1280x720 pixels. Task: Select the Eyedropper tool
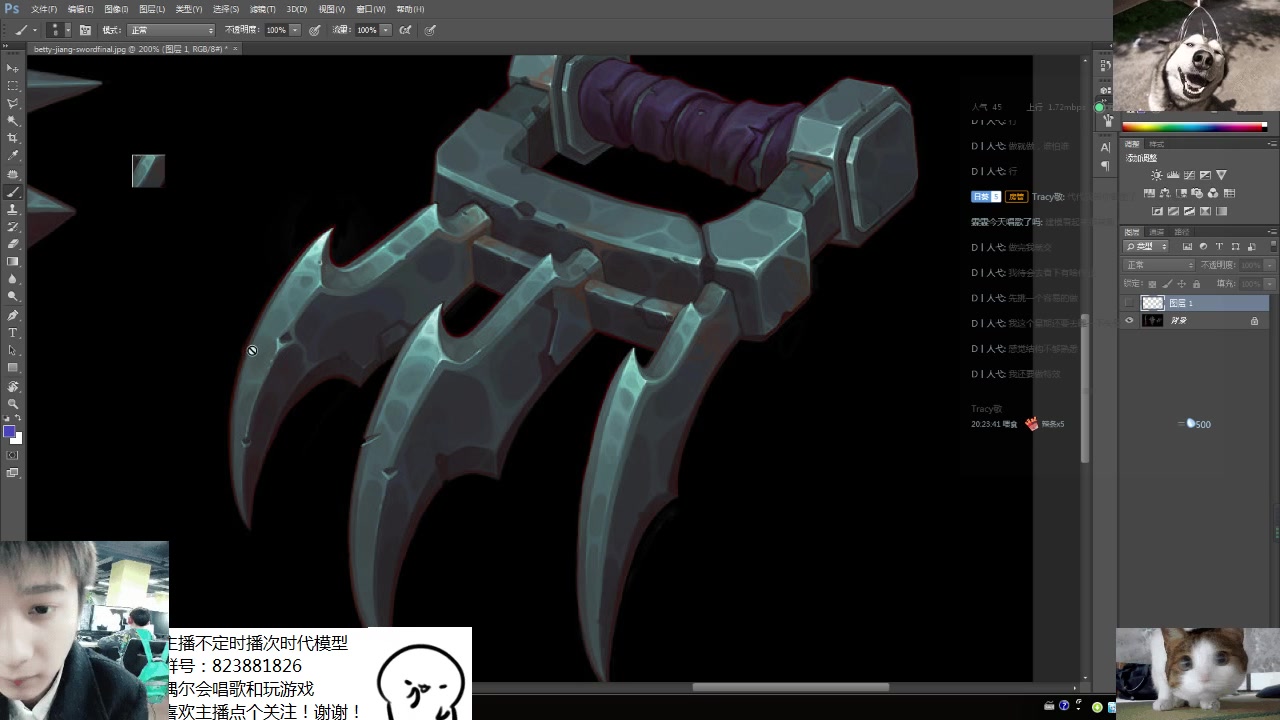point(13,156)
